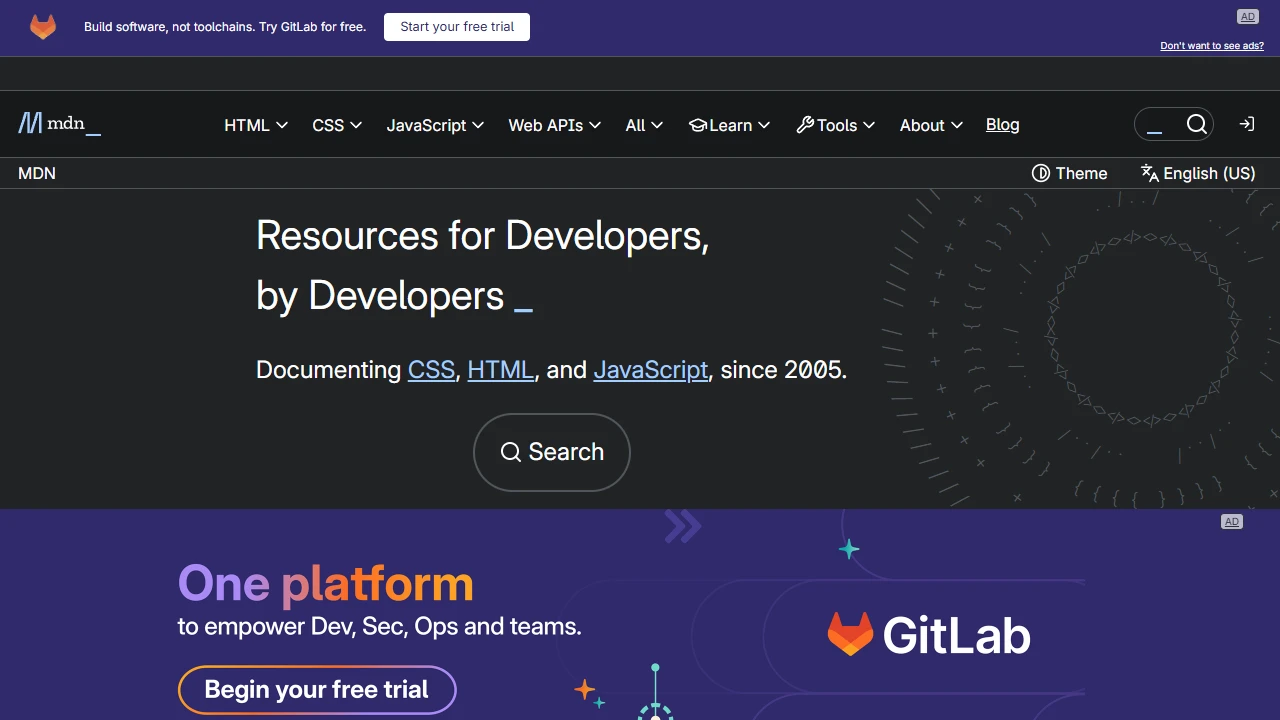The image size is (1280, 720).
Task: Expand the About menu
Action: tap(922, 125)
